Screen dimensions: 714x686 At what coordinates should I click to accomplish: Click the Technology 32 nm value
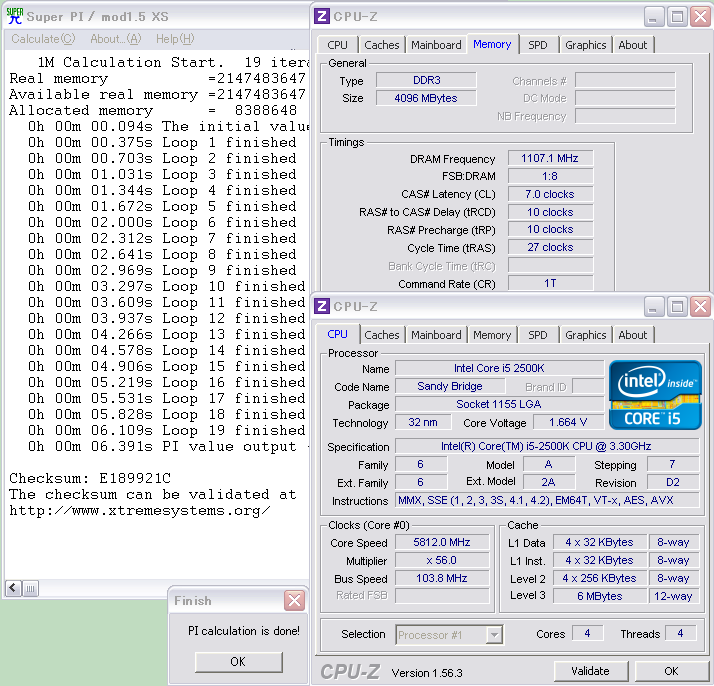pyautogui.click(x=423, y=422)
